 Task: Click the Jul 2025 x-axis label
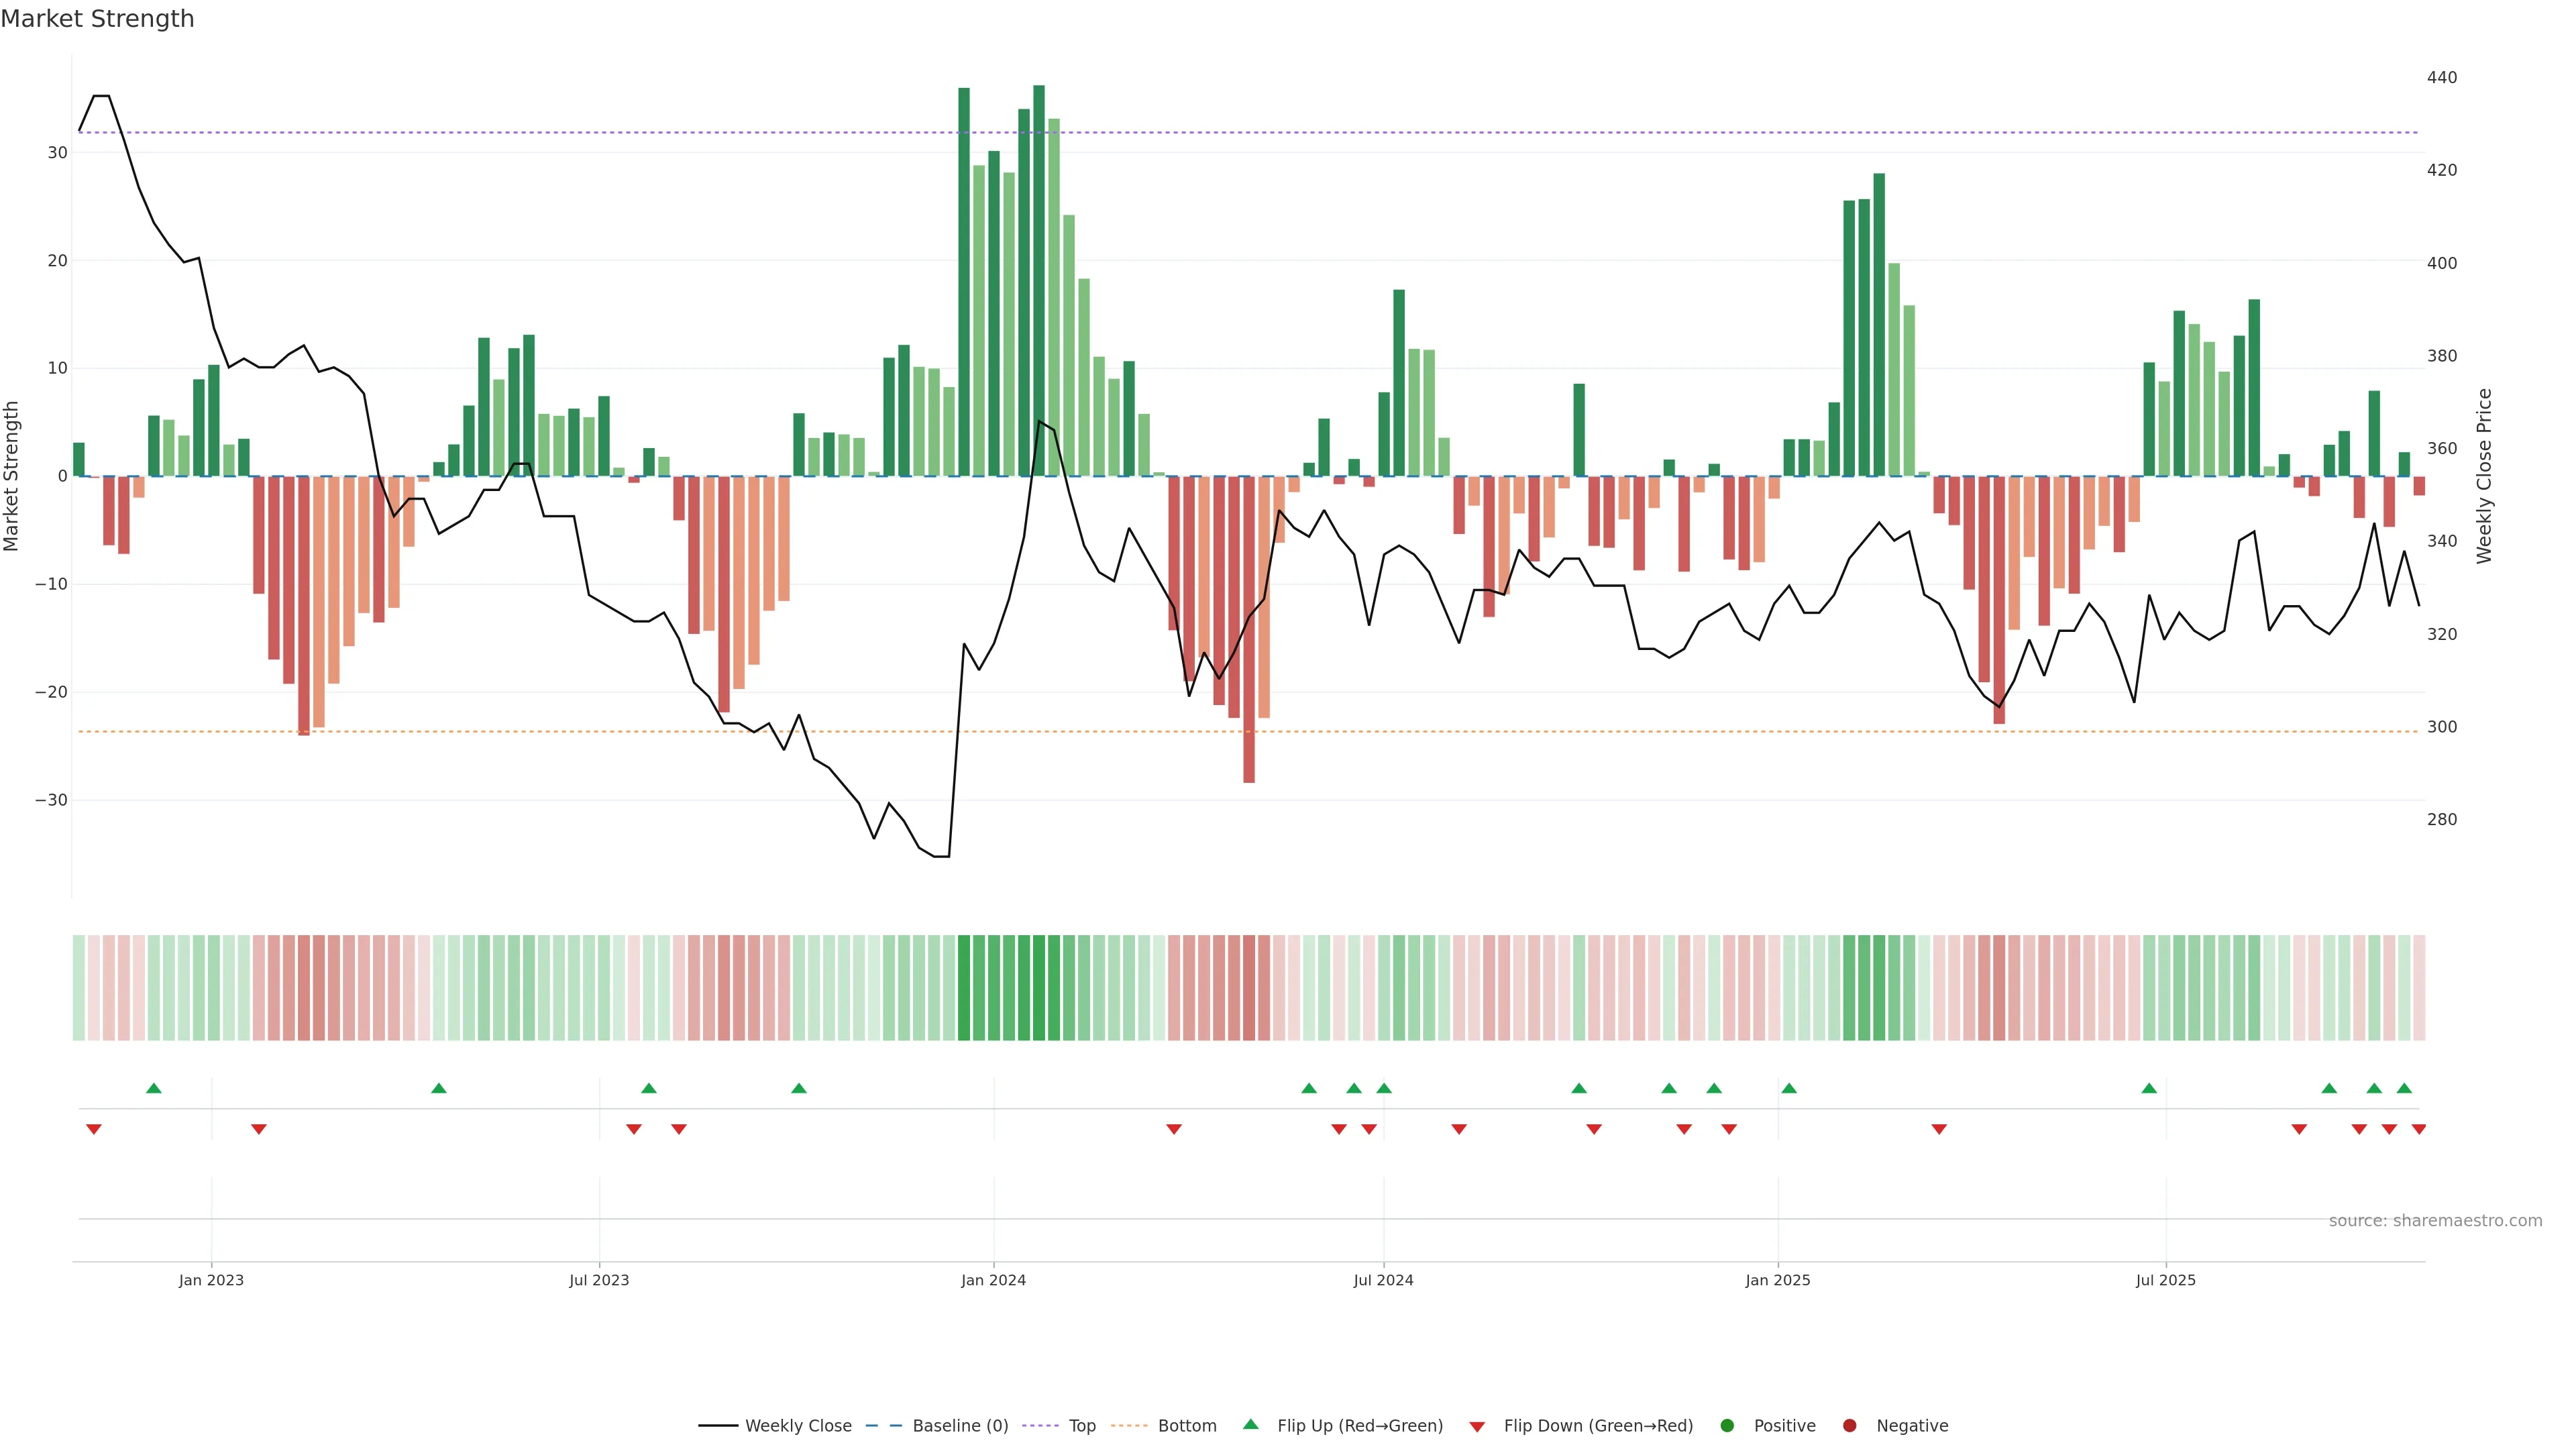point(2165,1280)
